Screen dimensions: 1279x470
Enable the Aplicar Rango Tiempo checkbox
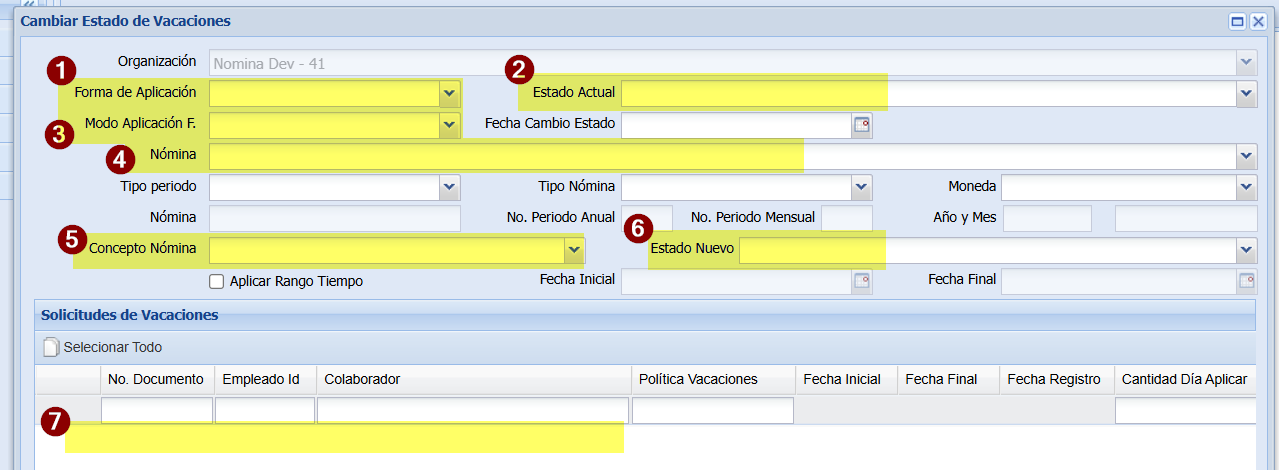pyautogui.click(x=216, y=282)
